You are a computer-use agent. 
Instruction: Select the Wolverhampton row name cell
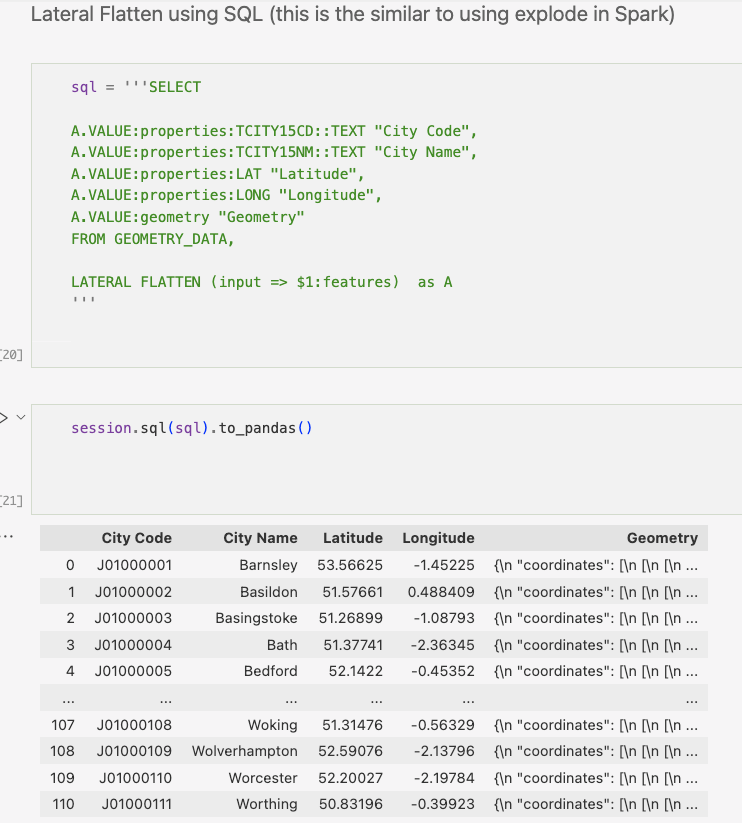click(245, 751)
